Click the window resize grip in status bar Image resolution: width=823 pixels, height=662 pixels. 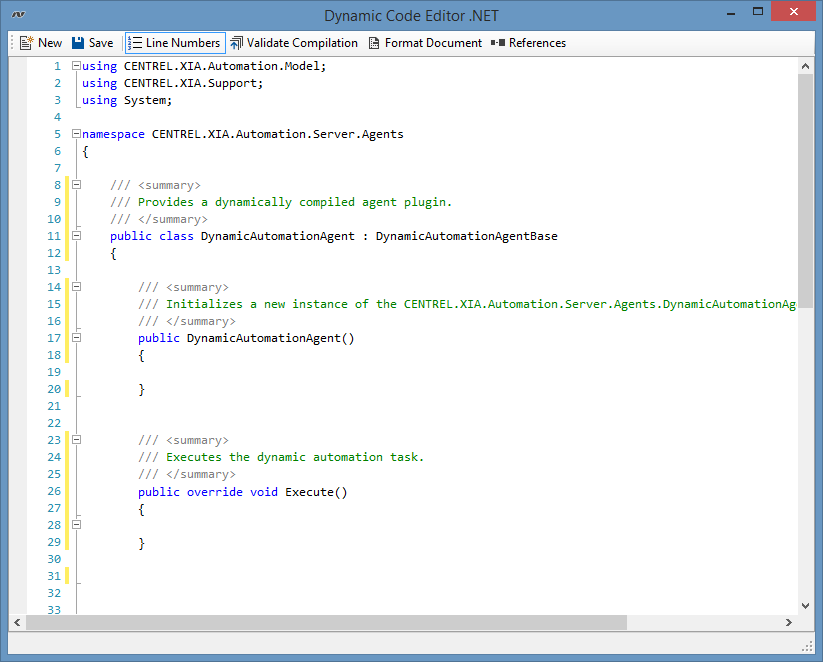(807, 647)
